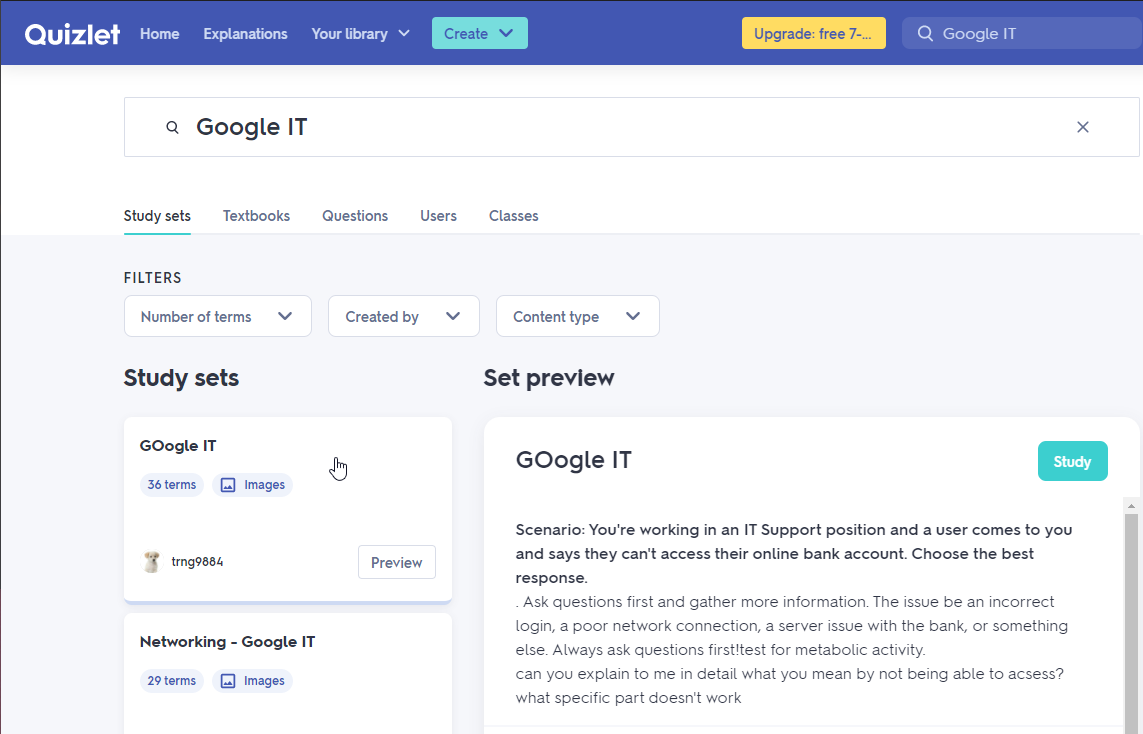Click the set preview scrollbar

click(1131, 600)
